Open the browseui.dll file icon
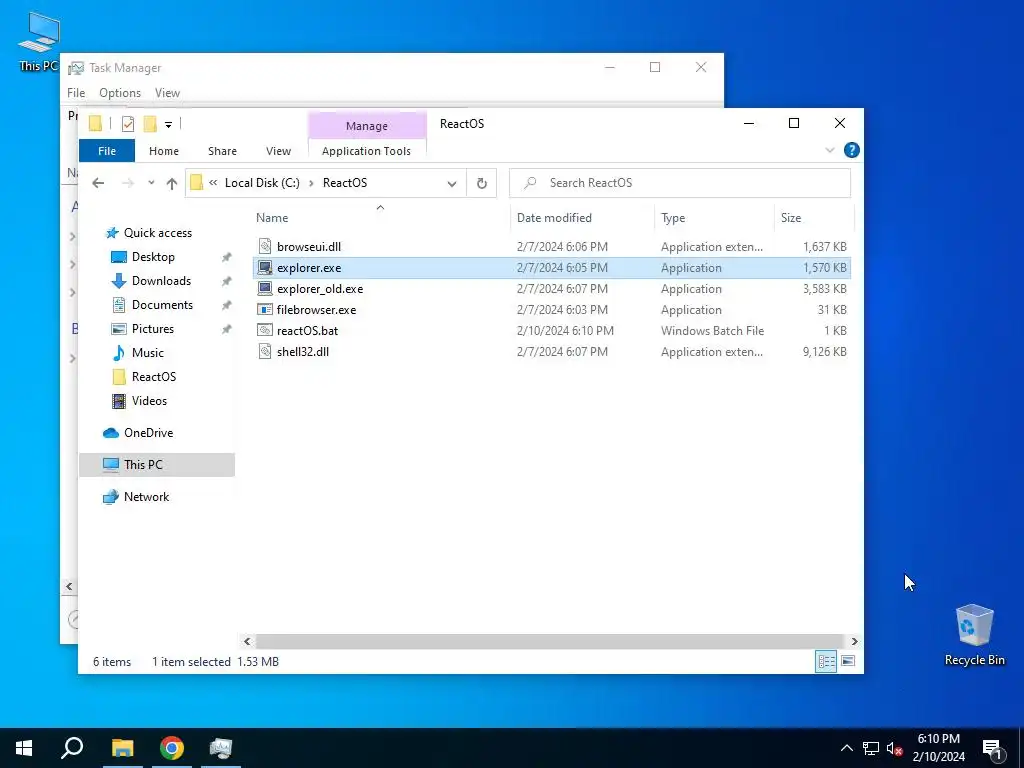The width and height of the screenshot is (1024, 768). coord(264,246)
